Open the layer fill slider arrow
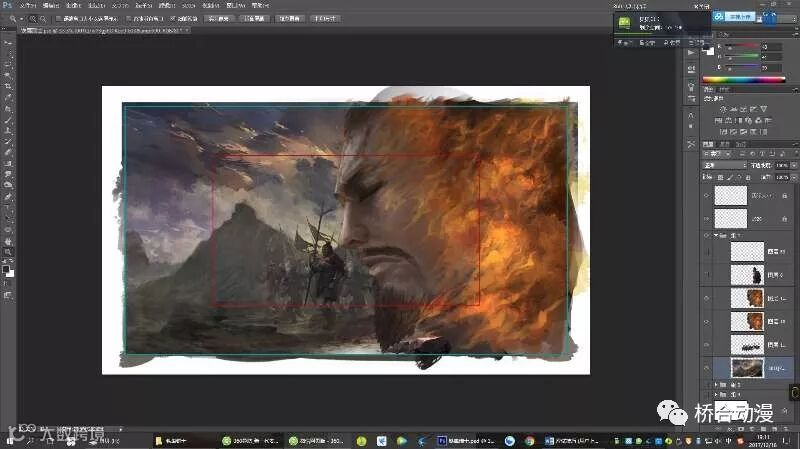The height and width of the screenshot is (449, 800). point(793,177)
